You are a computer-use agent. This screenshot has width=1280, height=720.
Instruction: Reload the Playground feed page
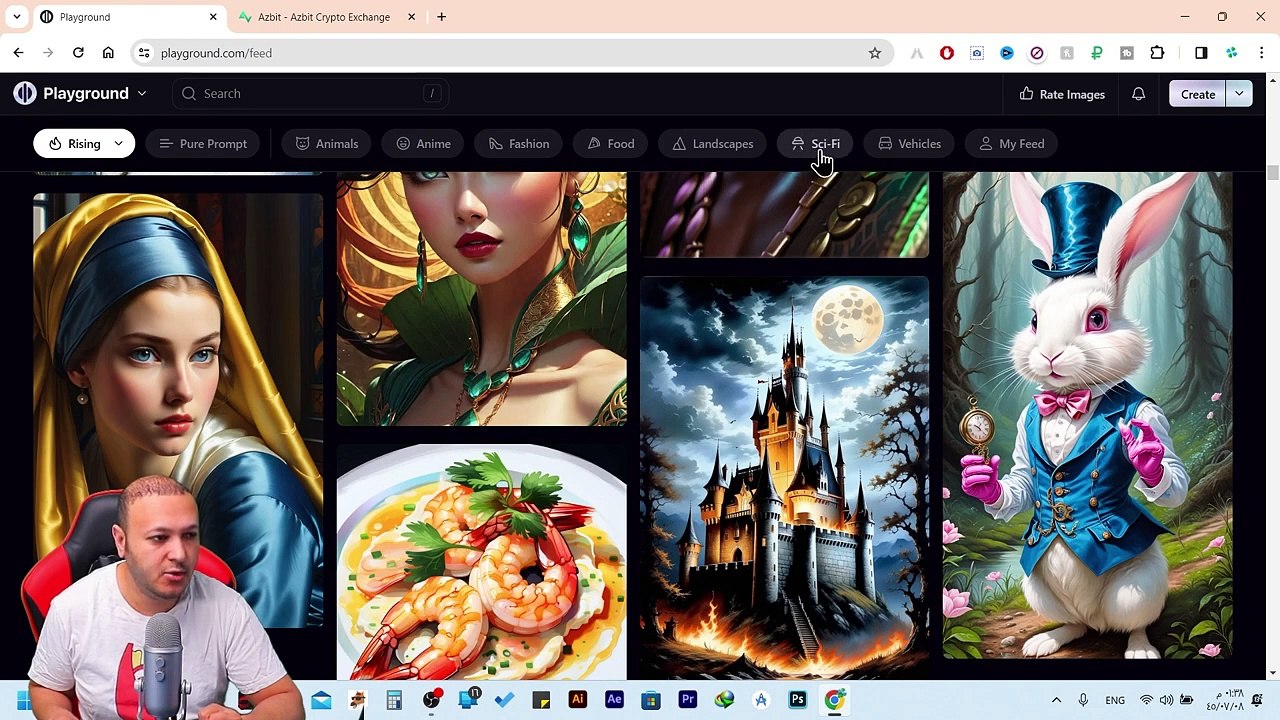(x=78, y=53)
